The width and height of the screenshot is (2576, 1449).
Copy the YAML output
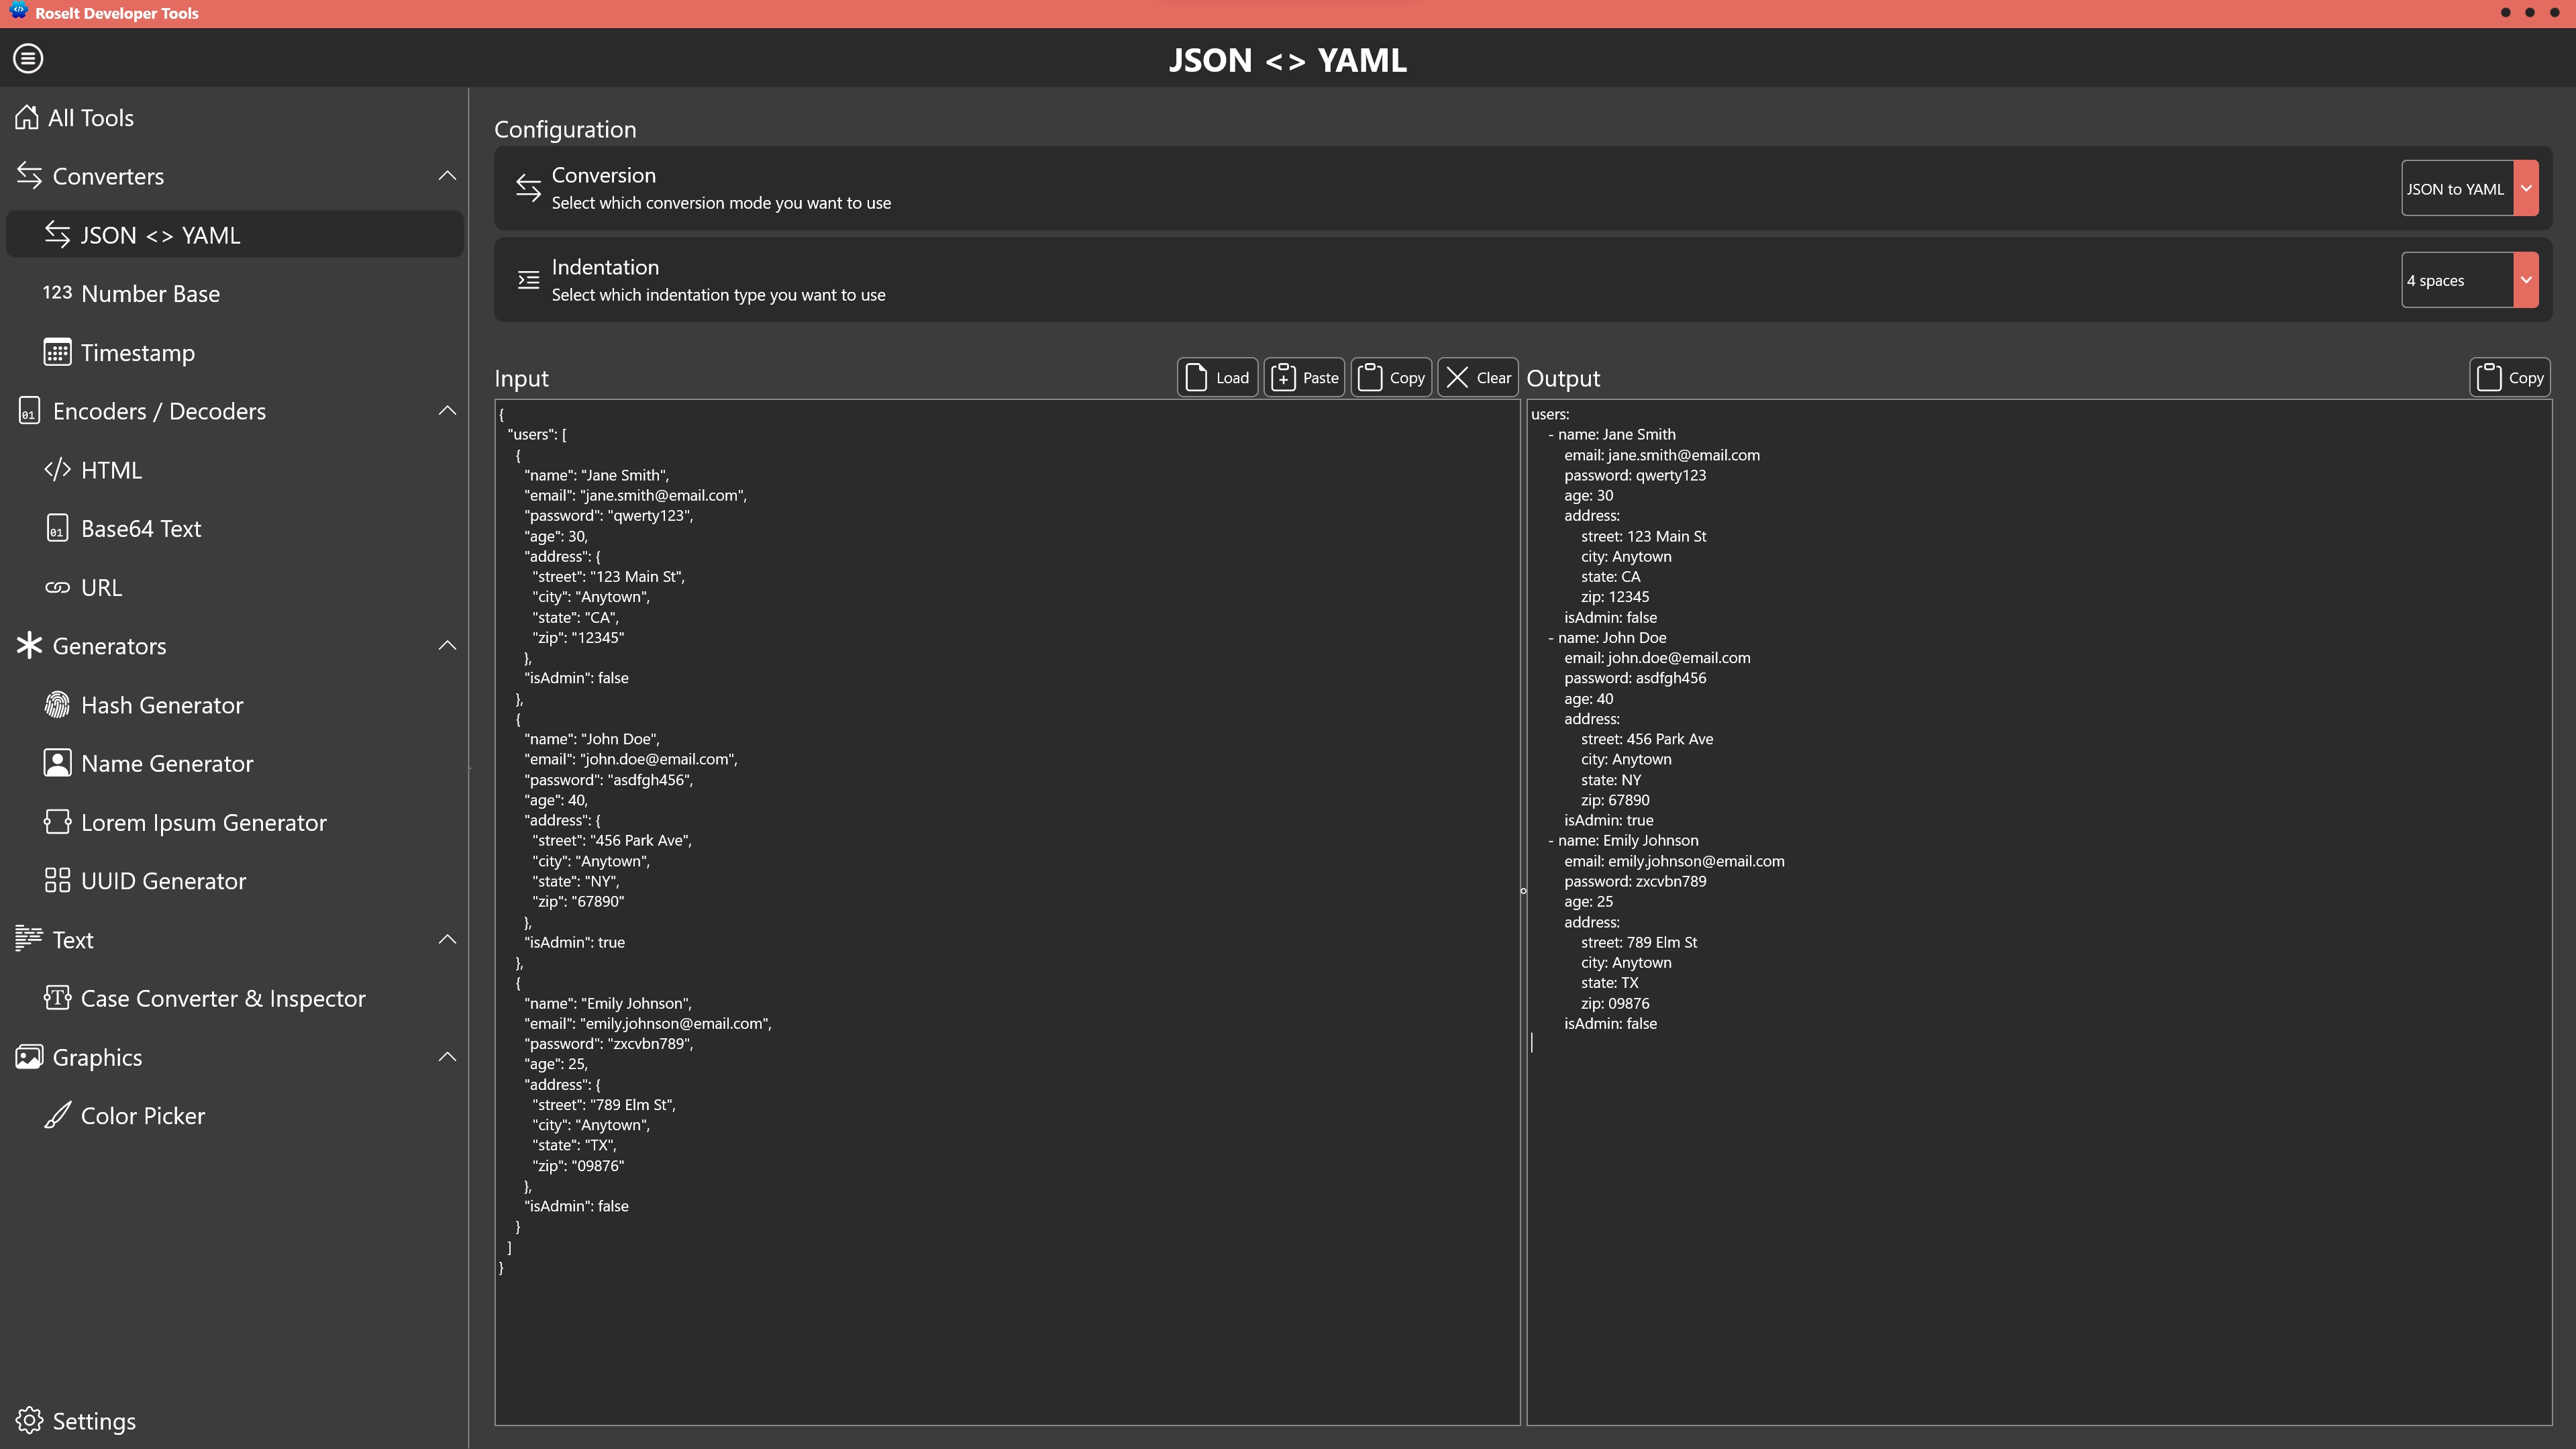pos(2510,377)
